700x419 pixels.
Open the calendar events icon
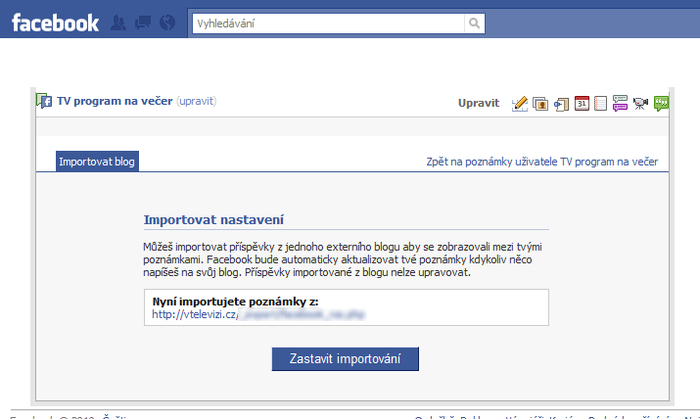pyautogui.click(x=582, y=104)
